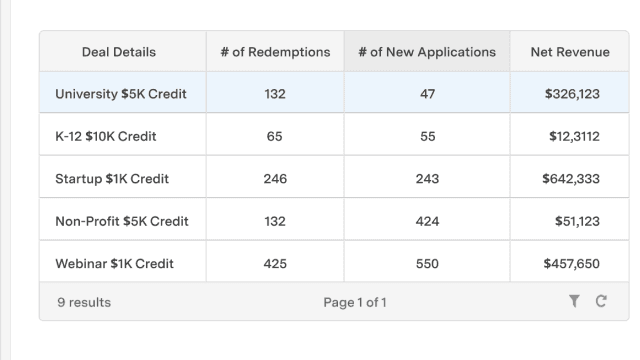The width and height of the screenshot is (640, 360).
Task: Click net revenue $12,3112
Action: (x=574, y=136)
